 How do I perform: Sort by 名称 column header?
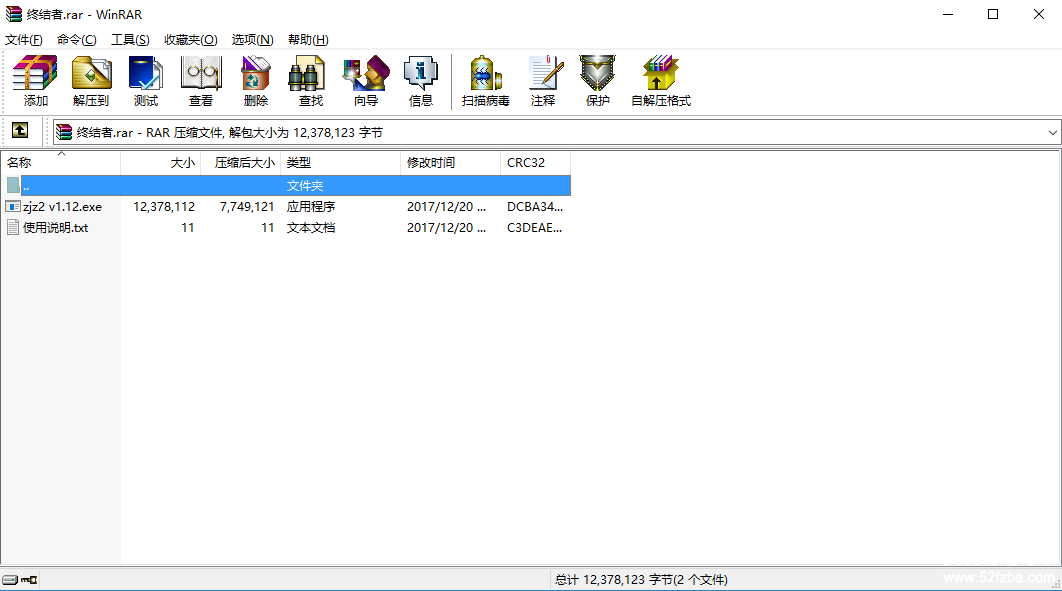click(60, 162)
